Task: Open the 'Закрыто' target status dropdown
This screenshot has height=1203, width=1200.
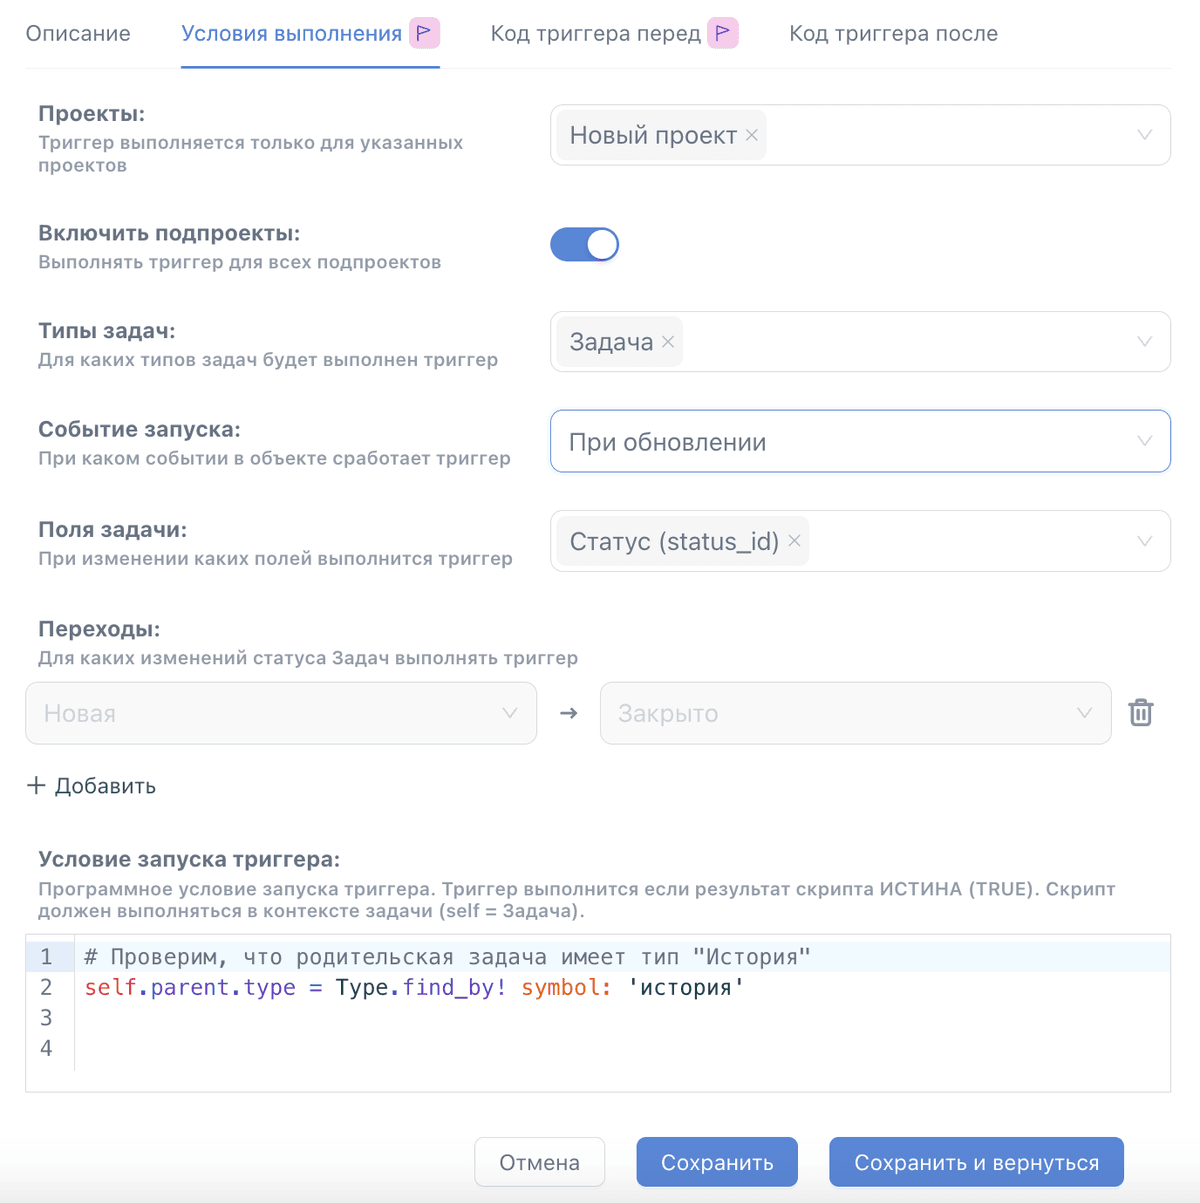Action: [x=855, y=713]
